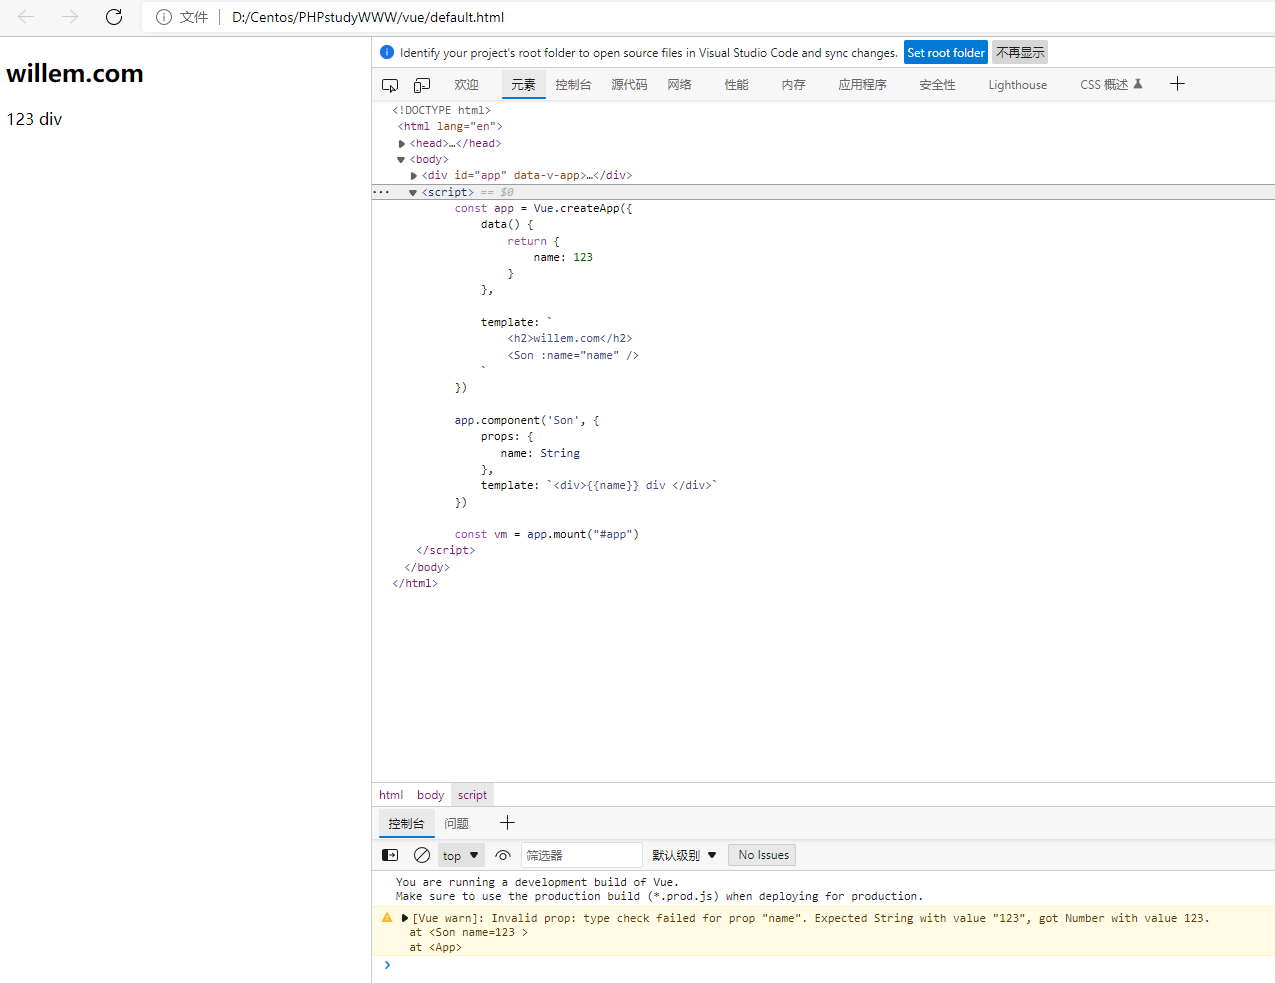Click the willem.com page heading

(x=75, y=73)
